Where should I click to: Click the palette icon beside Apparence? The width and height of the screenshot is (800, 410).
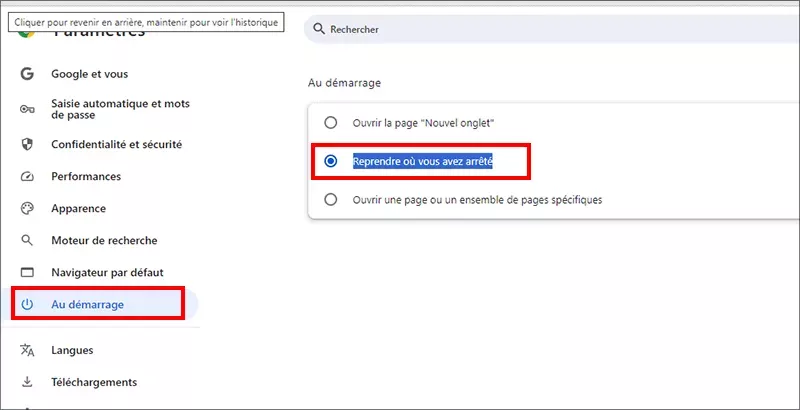tap(28, 209)
